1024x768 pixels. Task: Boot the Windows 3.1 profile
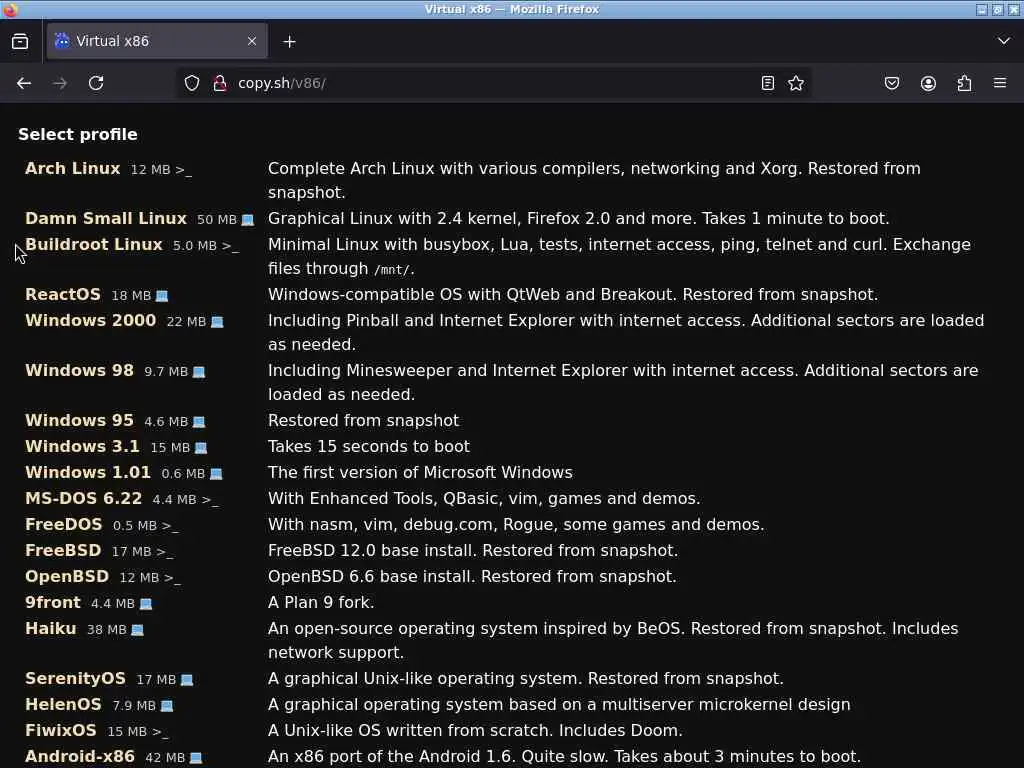82,447
